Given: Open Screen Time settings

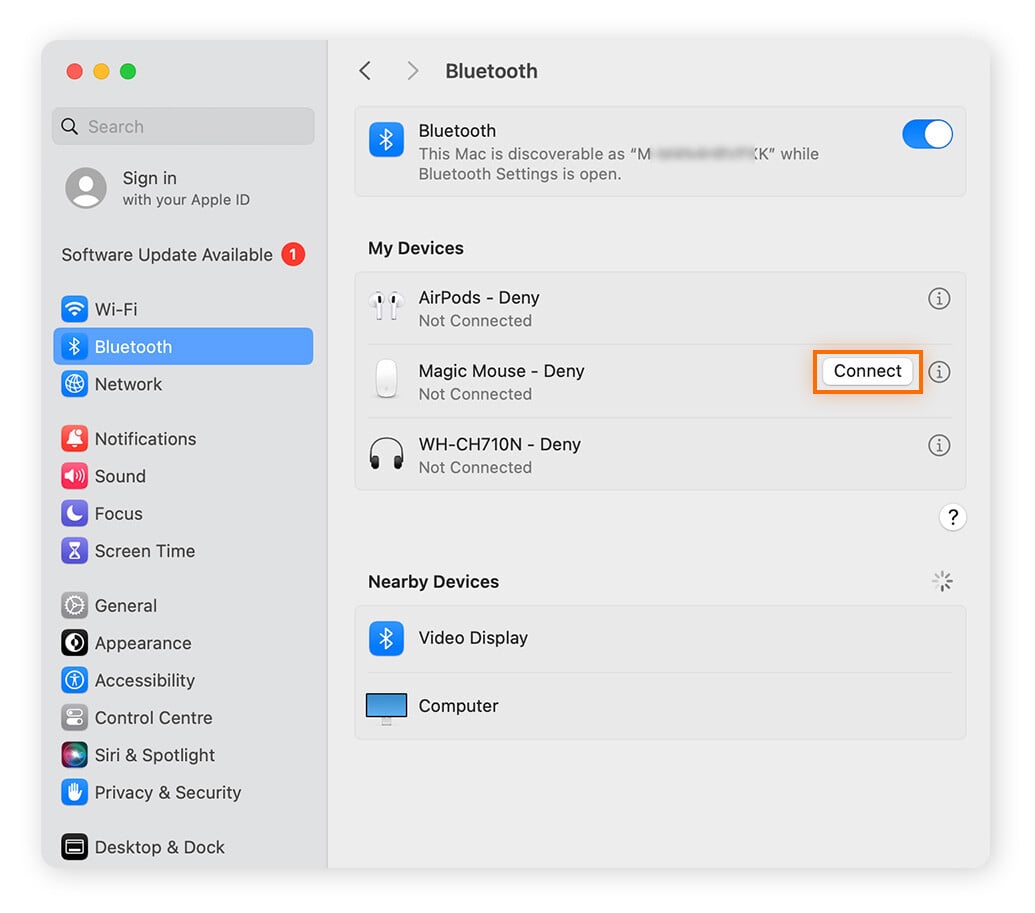Looking at the screenshot, I should [144, 551].
